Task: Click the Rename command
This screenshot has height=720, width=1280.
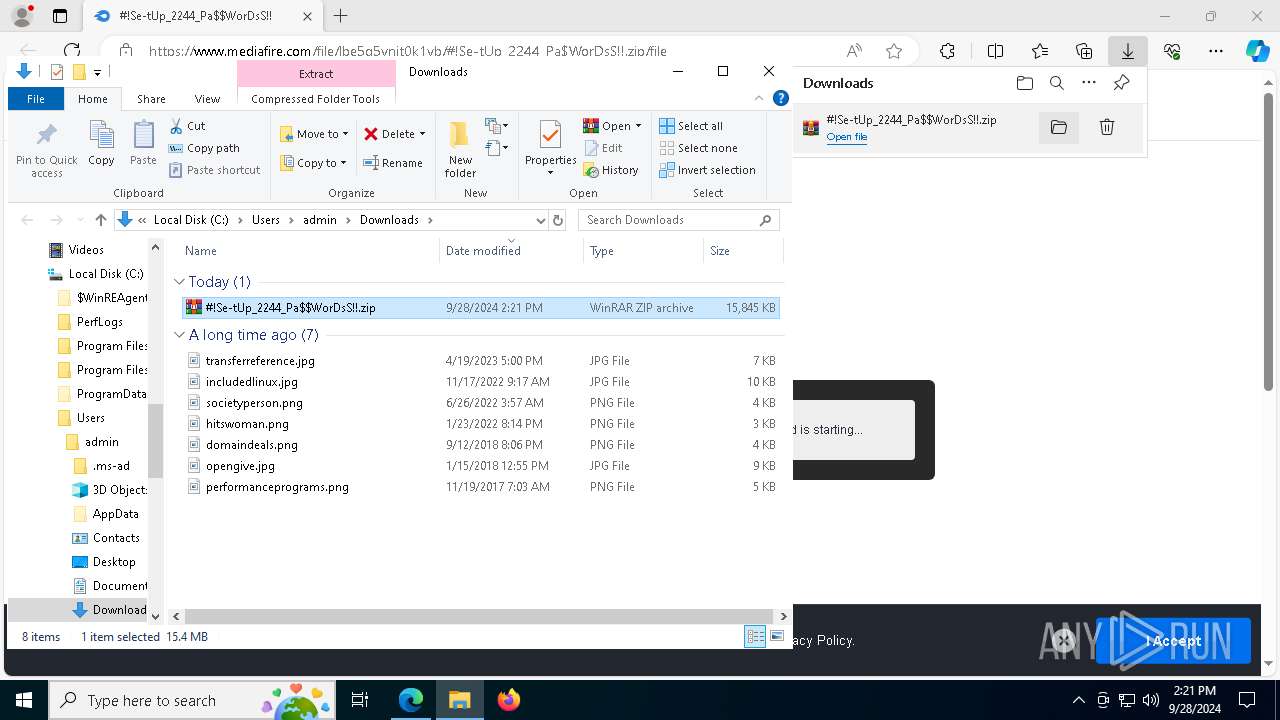Action: 393,163
